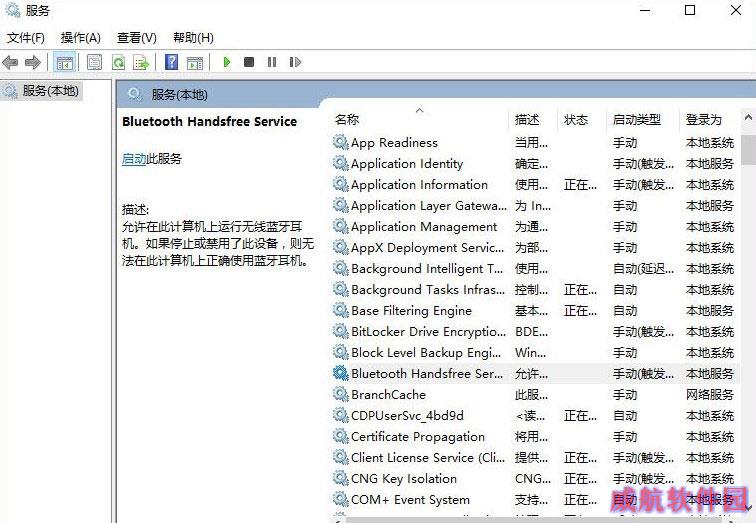Select the Client License Service row
This screenshot has width=756, height=523.
tap(534, 457)
